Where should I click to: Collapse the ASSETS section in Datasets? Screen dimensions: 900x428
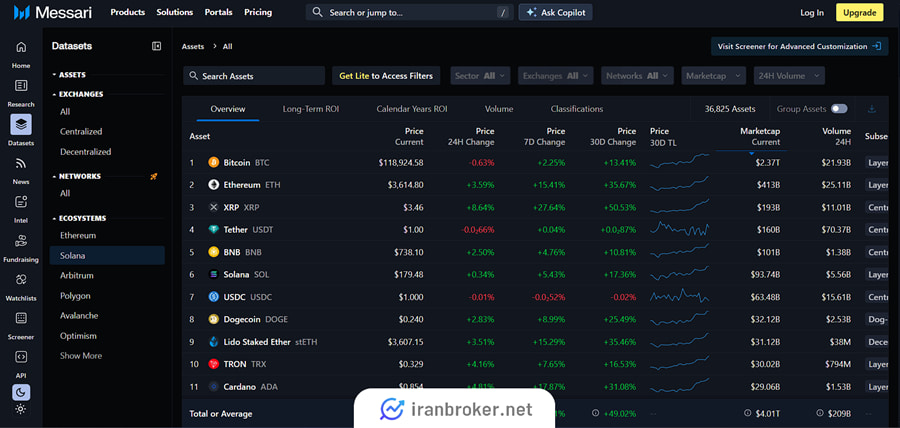pyautogui.click(x=69, y=75)
